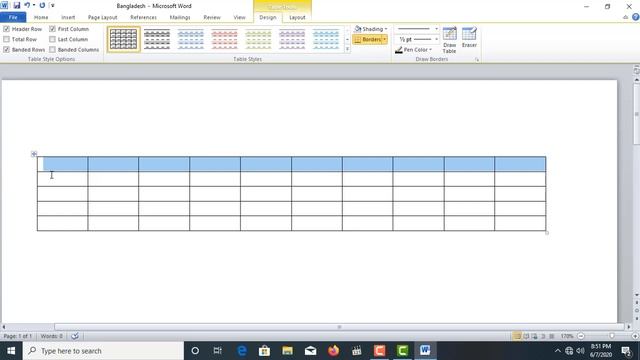Select the Draw Table tool

(x=449, y=40)
